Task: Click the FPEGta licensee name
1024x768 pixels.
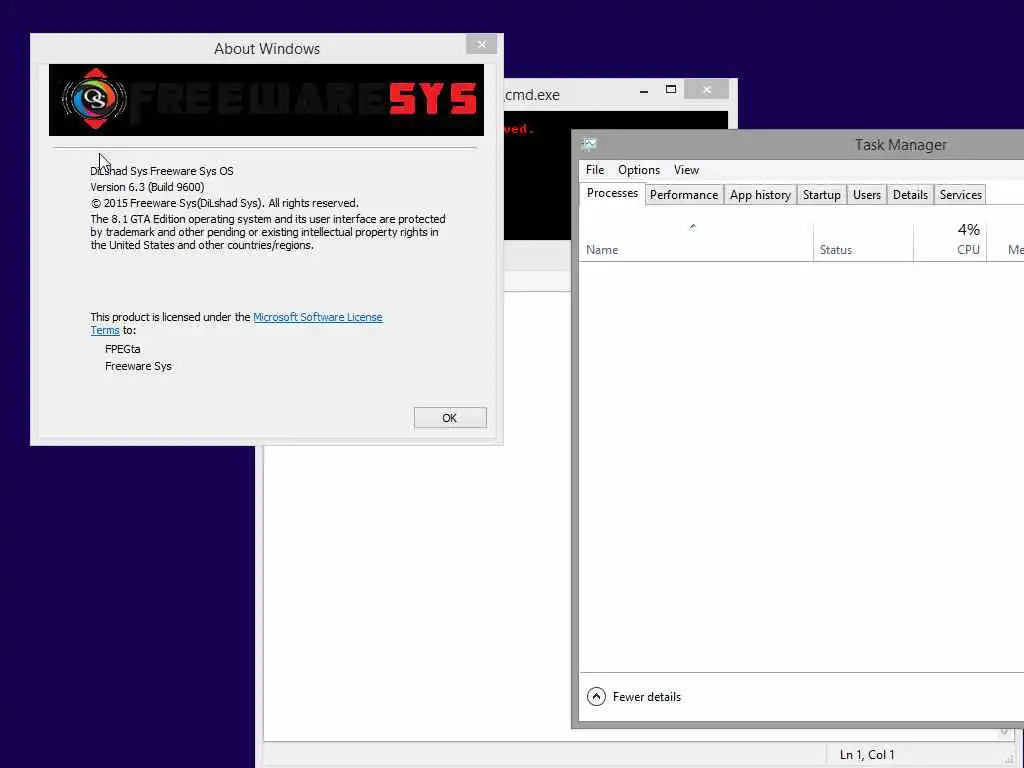Action: (x=123, y=349)
